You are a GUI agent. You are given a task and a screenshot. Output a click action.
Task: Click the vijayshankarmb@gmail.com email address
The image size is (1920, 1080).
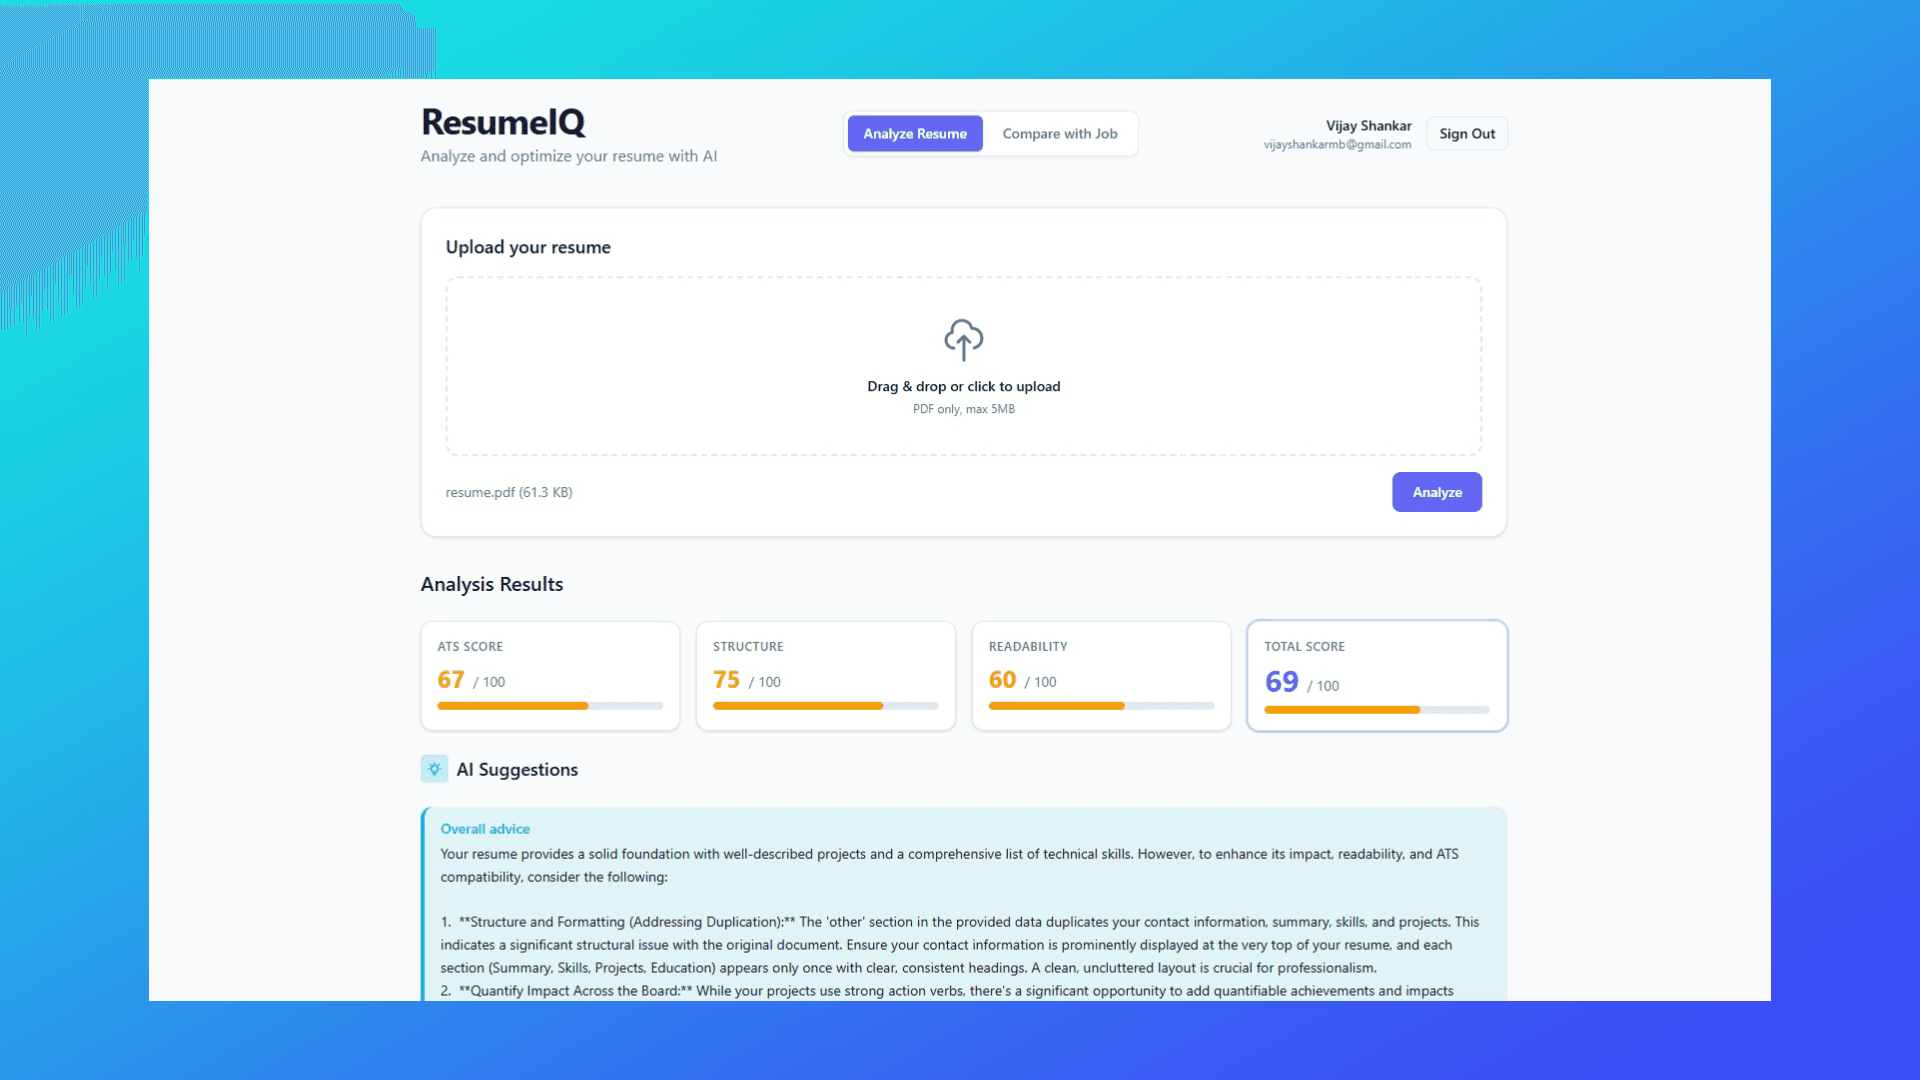point(1337,144)
